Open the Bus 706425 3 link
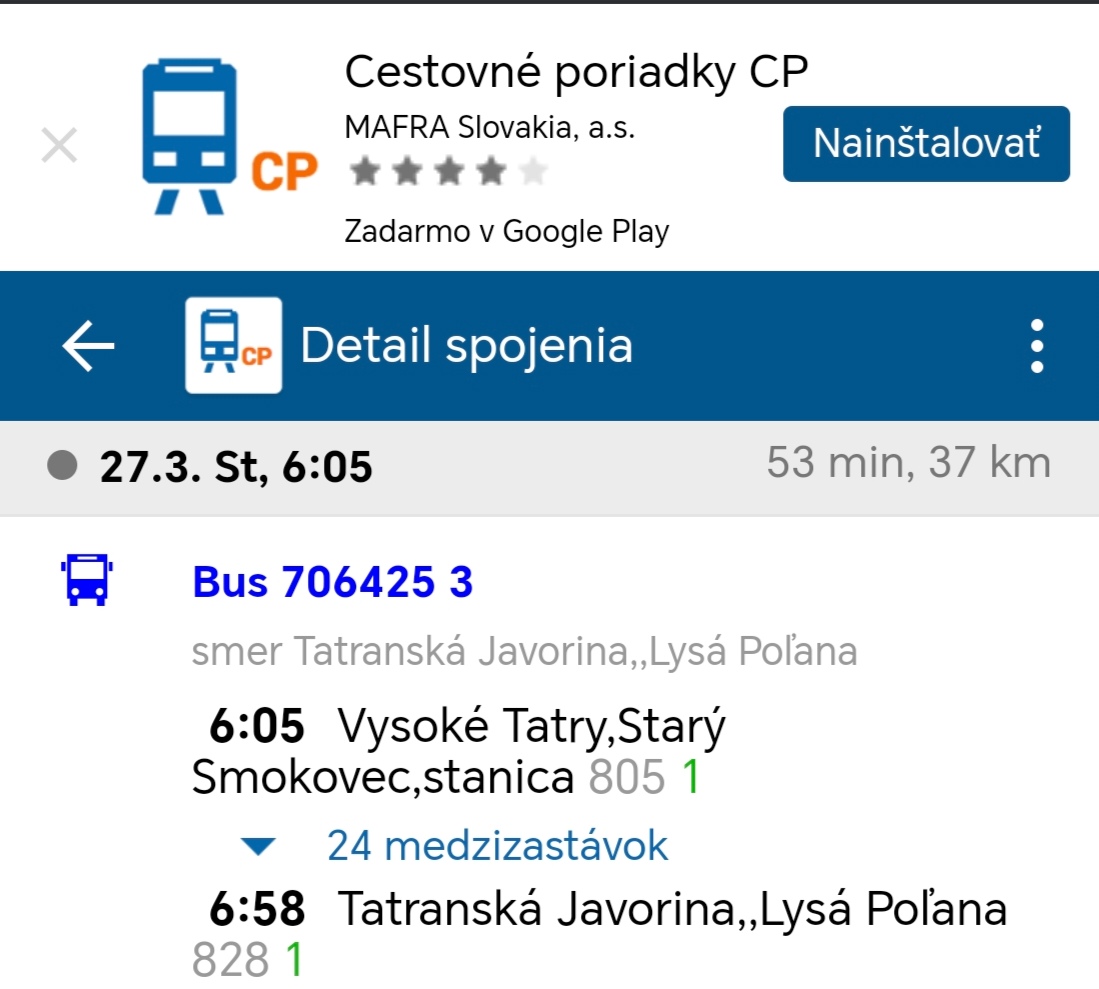This screenshot has width=1099, height=989. tap(332, 582)
